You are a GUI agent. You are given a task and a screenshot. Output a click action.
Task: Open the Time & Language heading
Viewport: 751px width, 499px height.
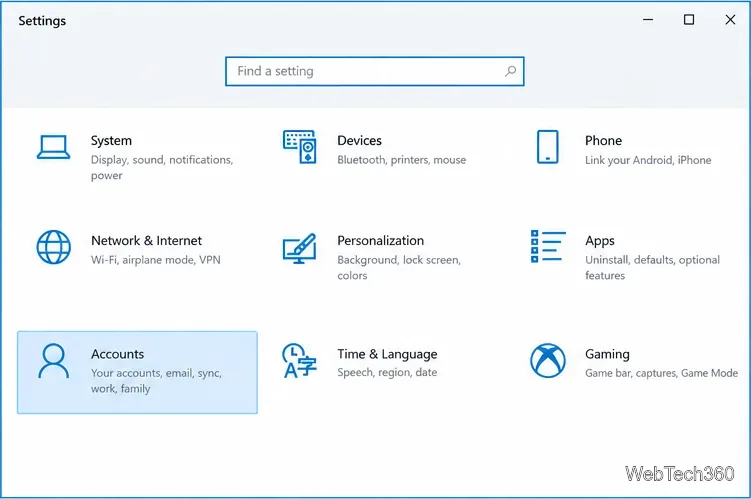point(387,354)
